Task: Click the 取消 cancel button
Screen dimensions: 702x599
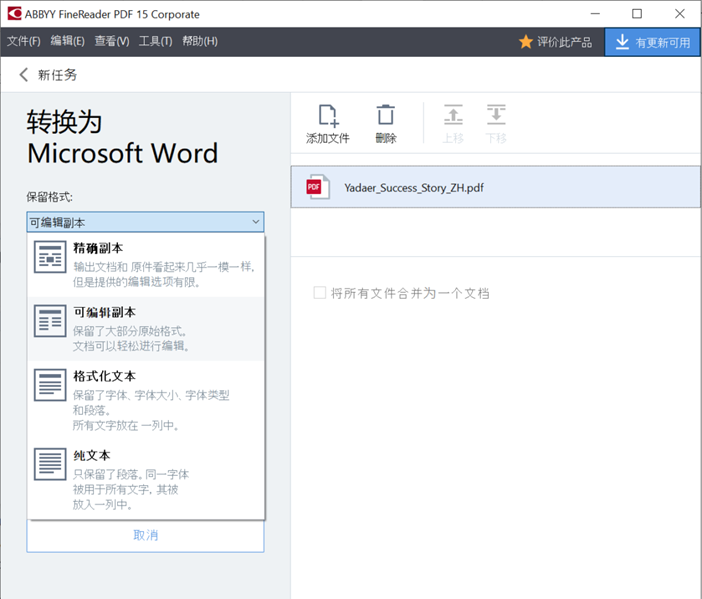Action: coord(146,535)
